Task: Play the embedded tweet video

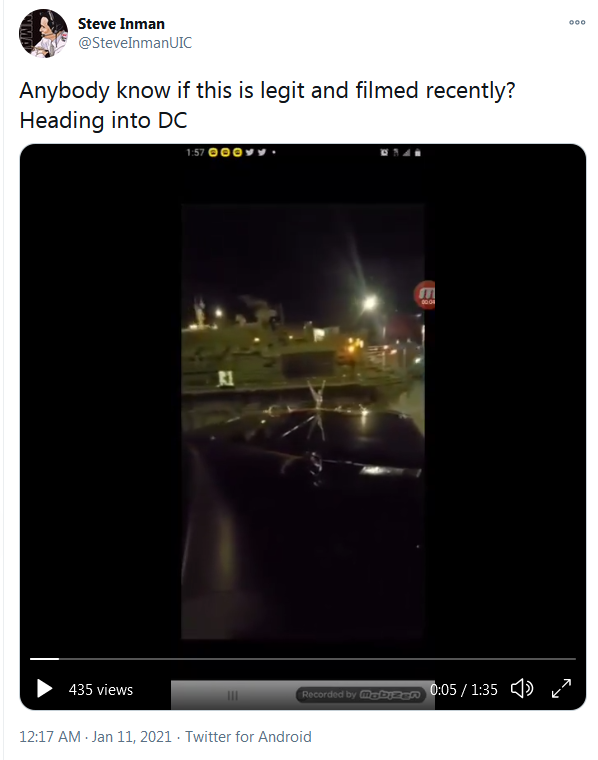Action: pyautogui.click(x=44, y=689)
